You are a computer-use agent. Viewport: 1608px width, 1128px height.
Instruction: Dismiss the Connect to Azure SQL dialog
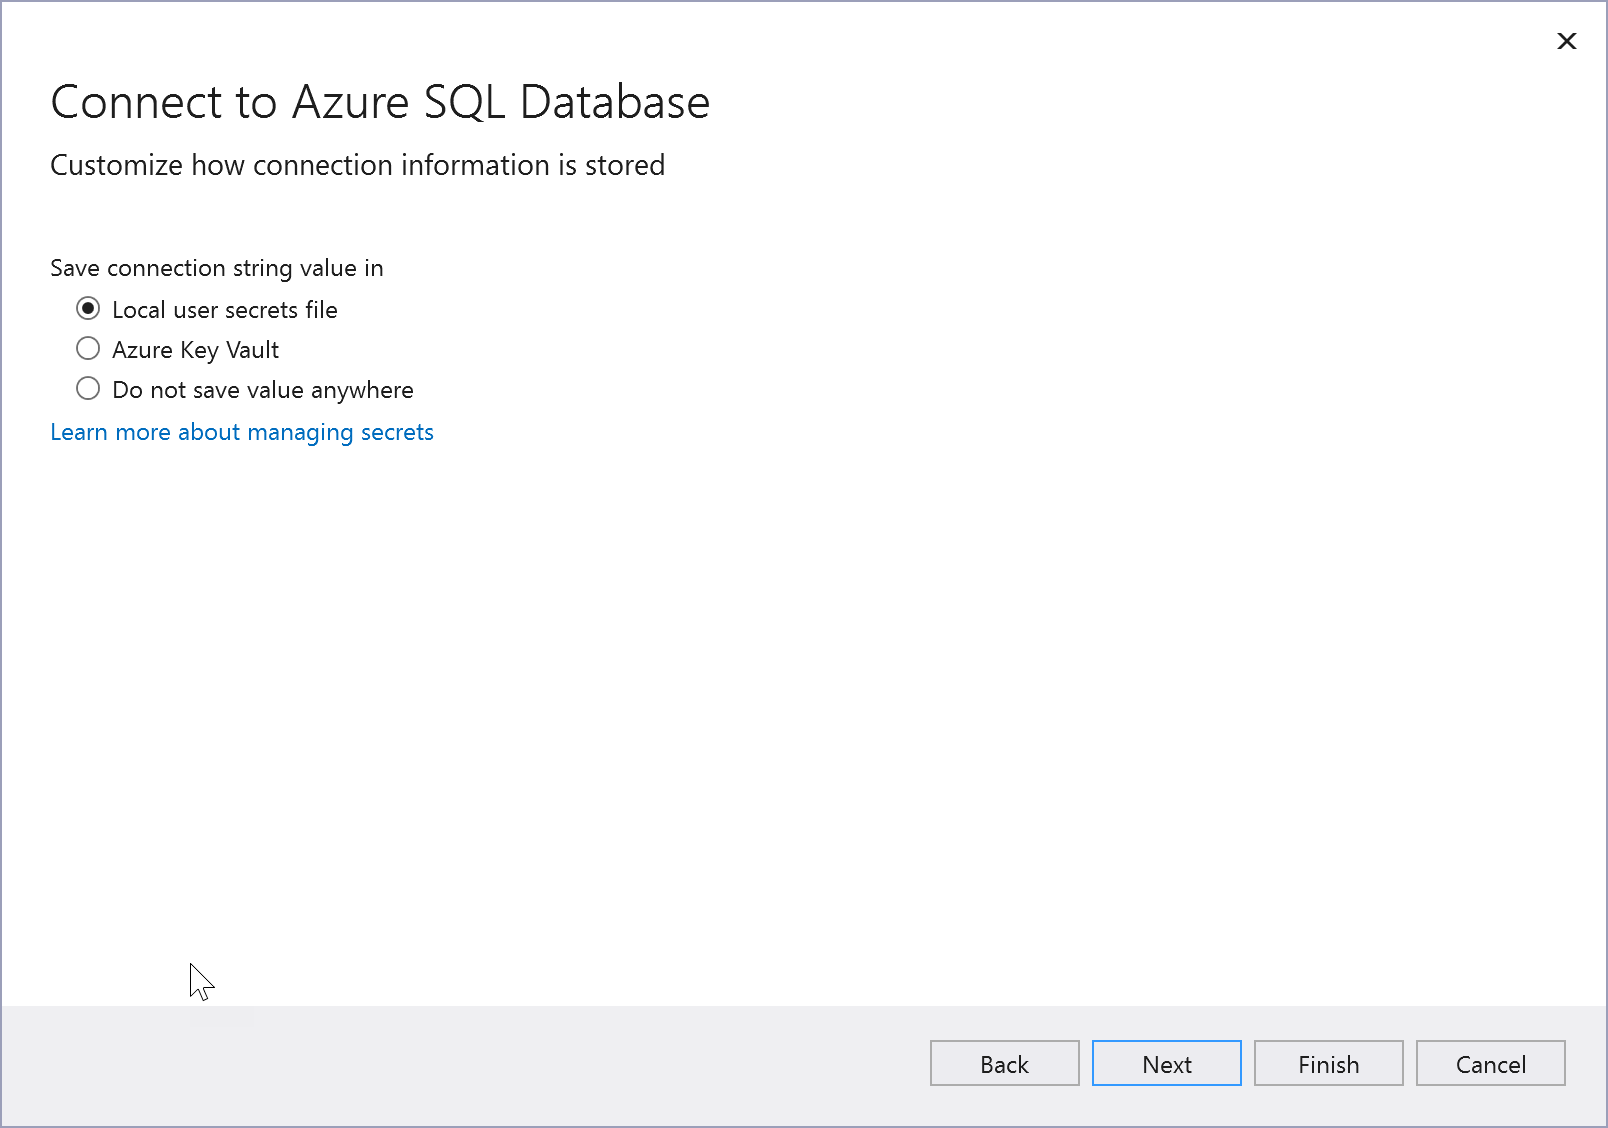tap(1566, 41)
